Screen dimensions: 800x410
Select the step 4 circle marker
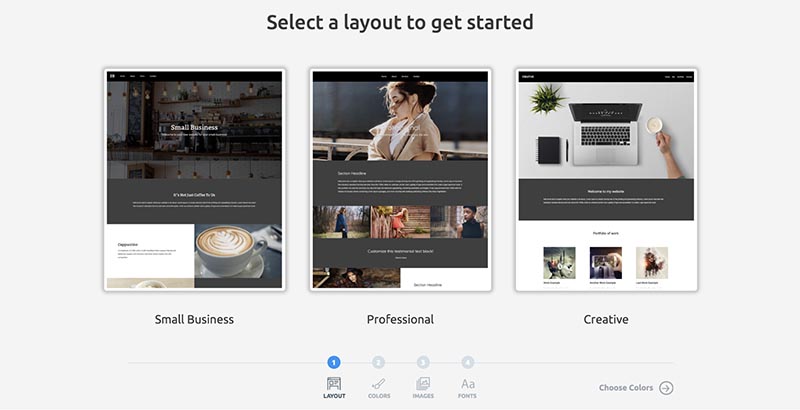468,363
